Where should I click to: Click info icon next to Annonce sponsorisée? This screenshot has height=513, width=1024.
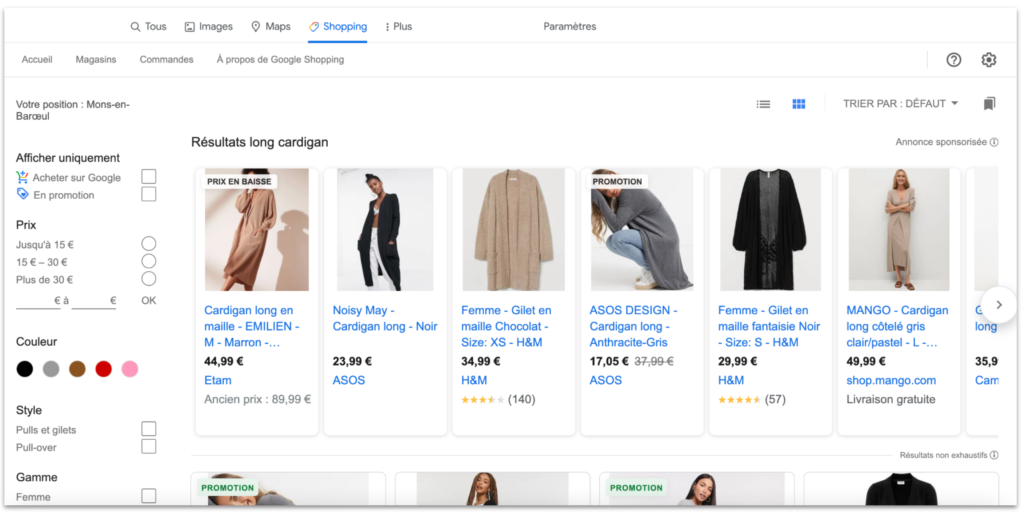pos(993,143)
